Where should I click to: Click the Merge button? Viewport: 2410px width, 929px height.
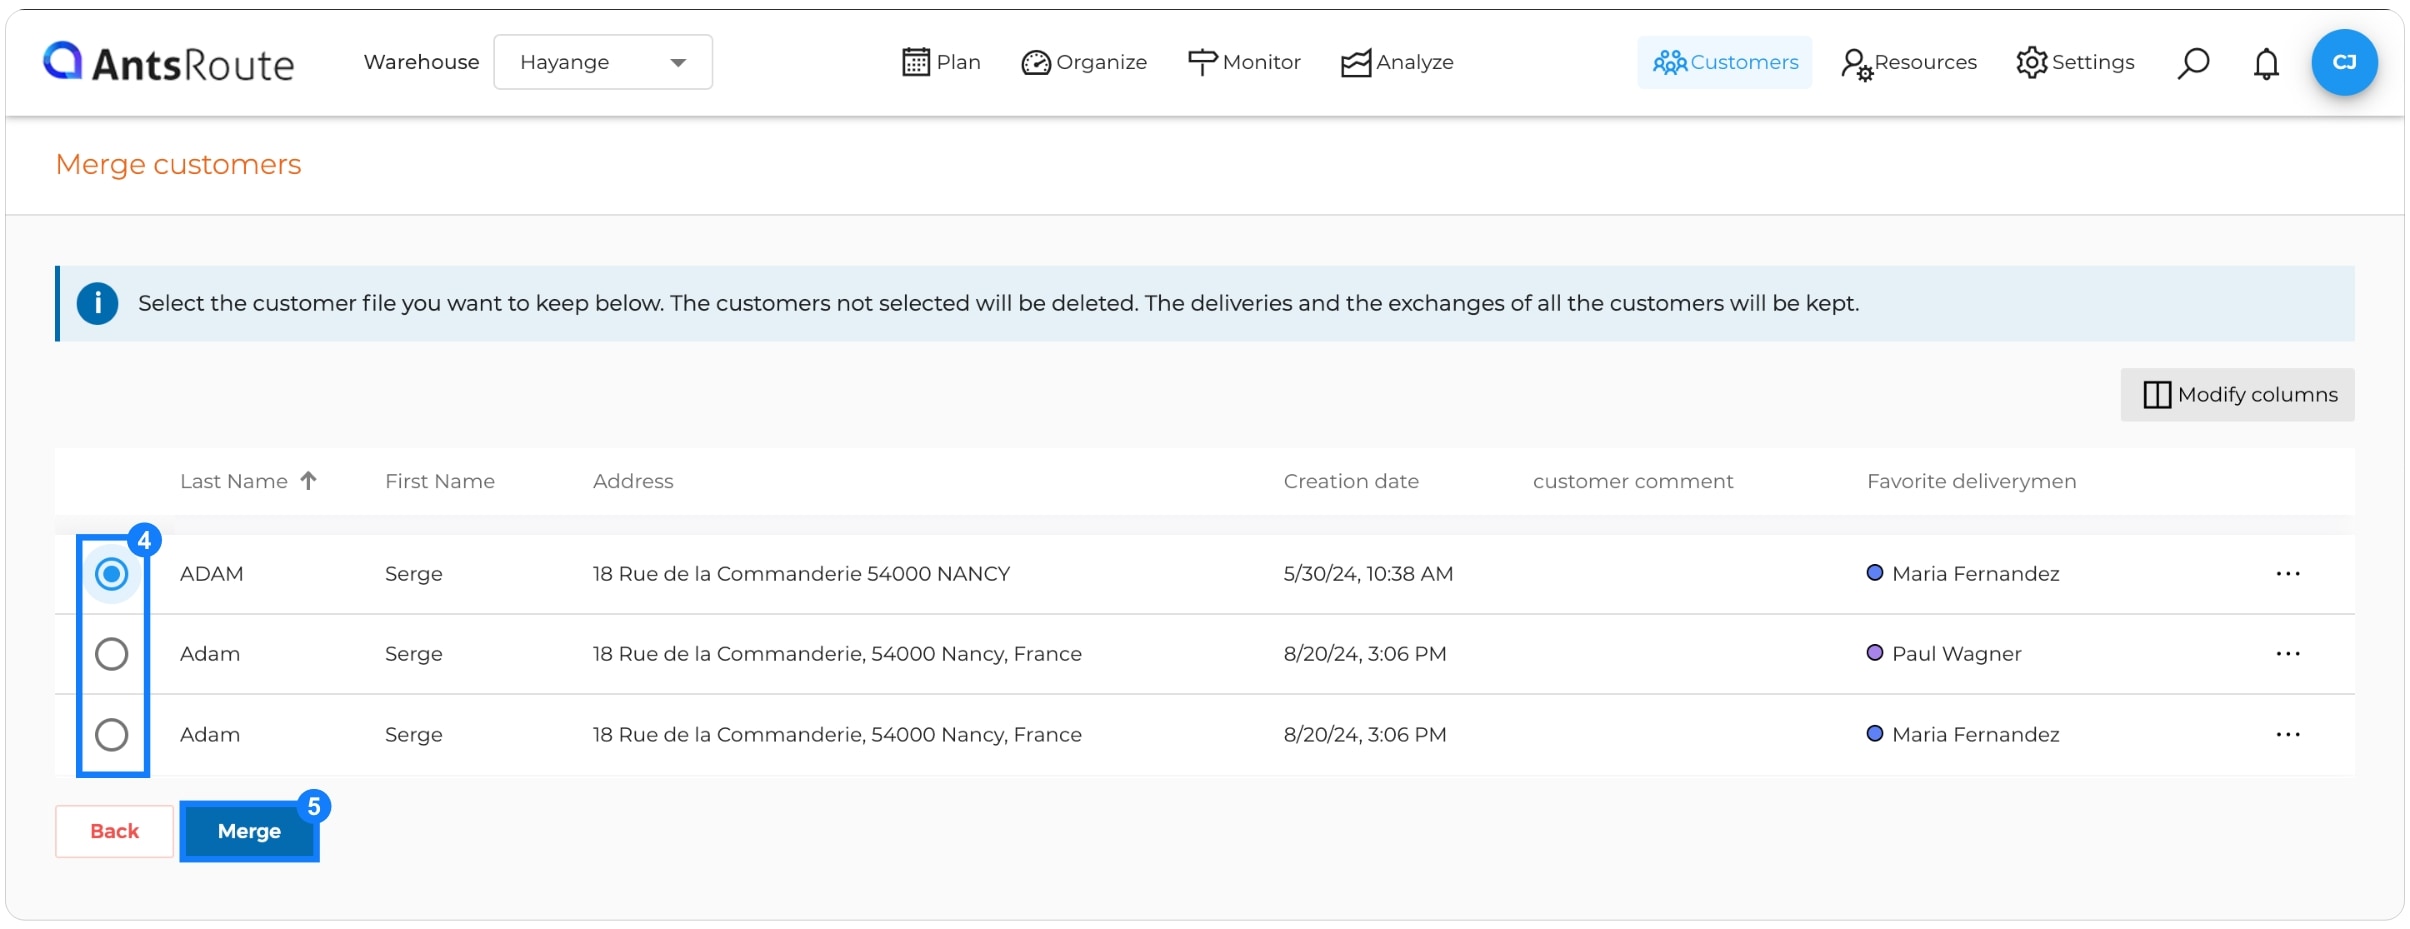249,832
